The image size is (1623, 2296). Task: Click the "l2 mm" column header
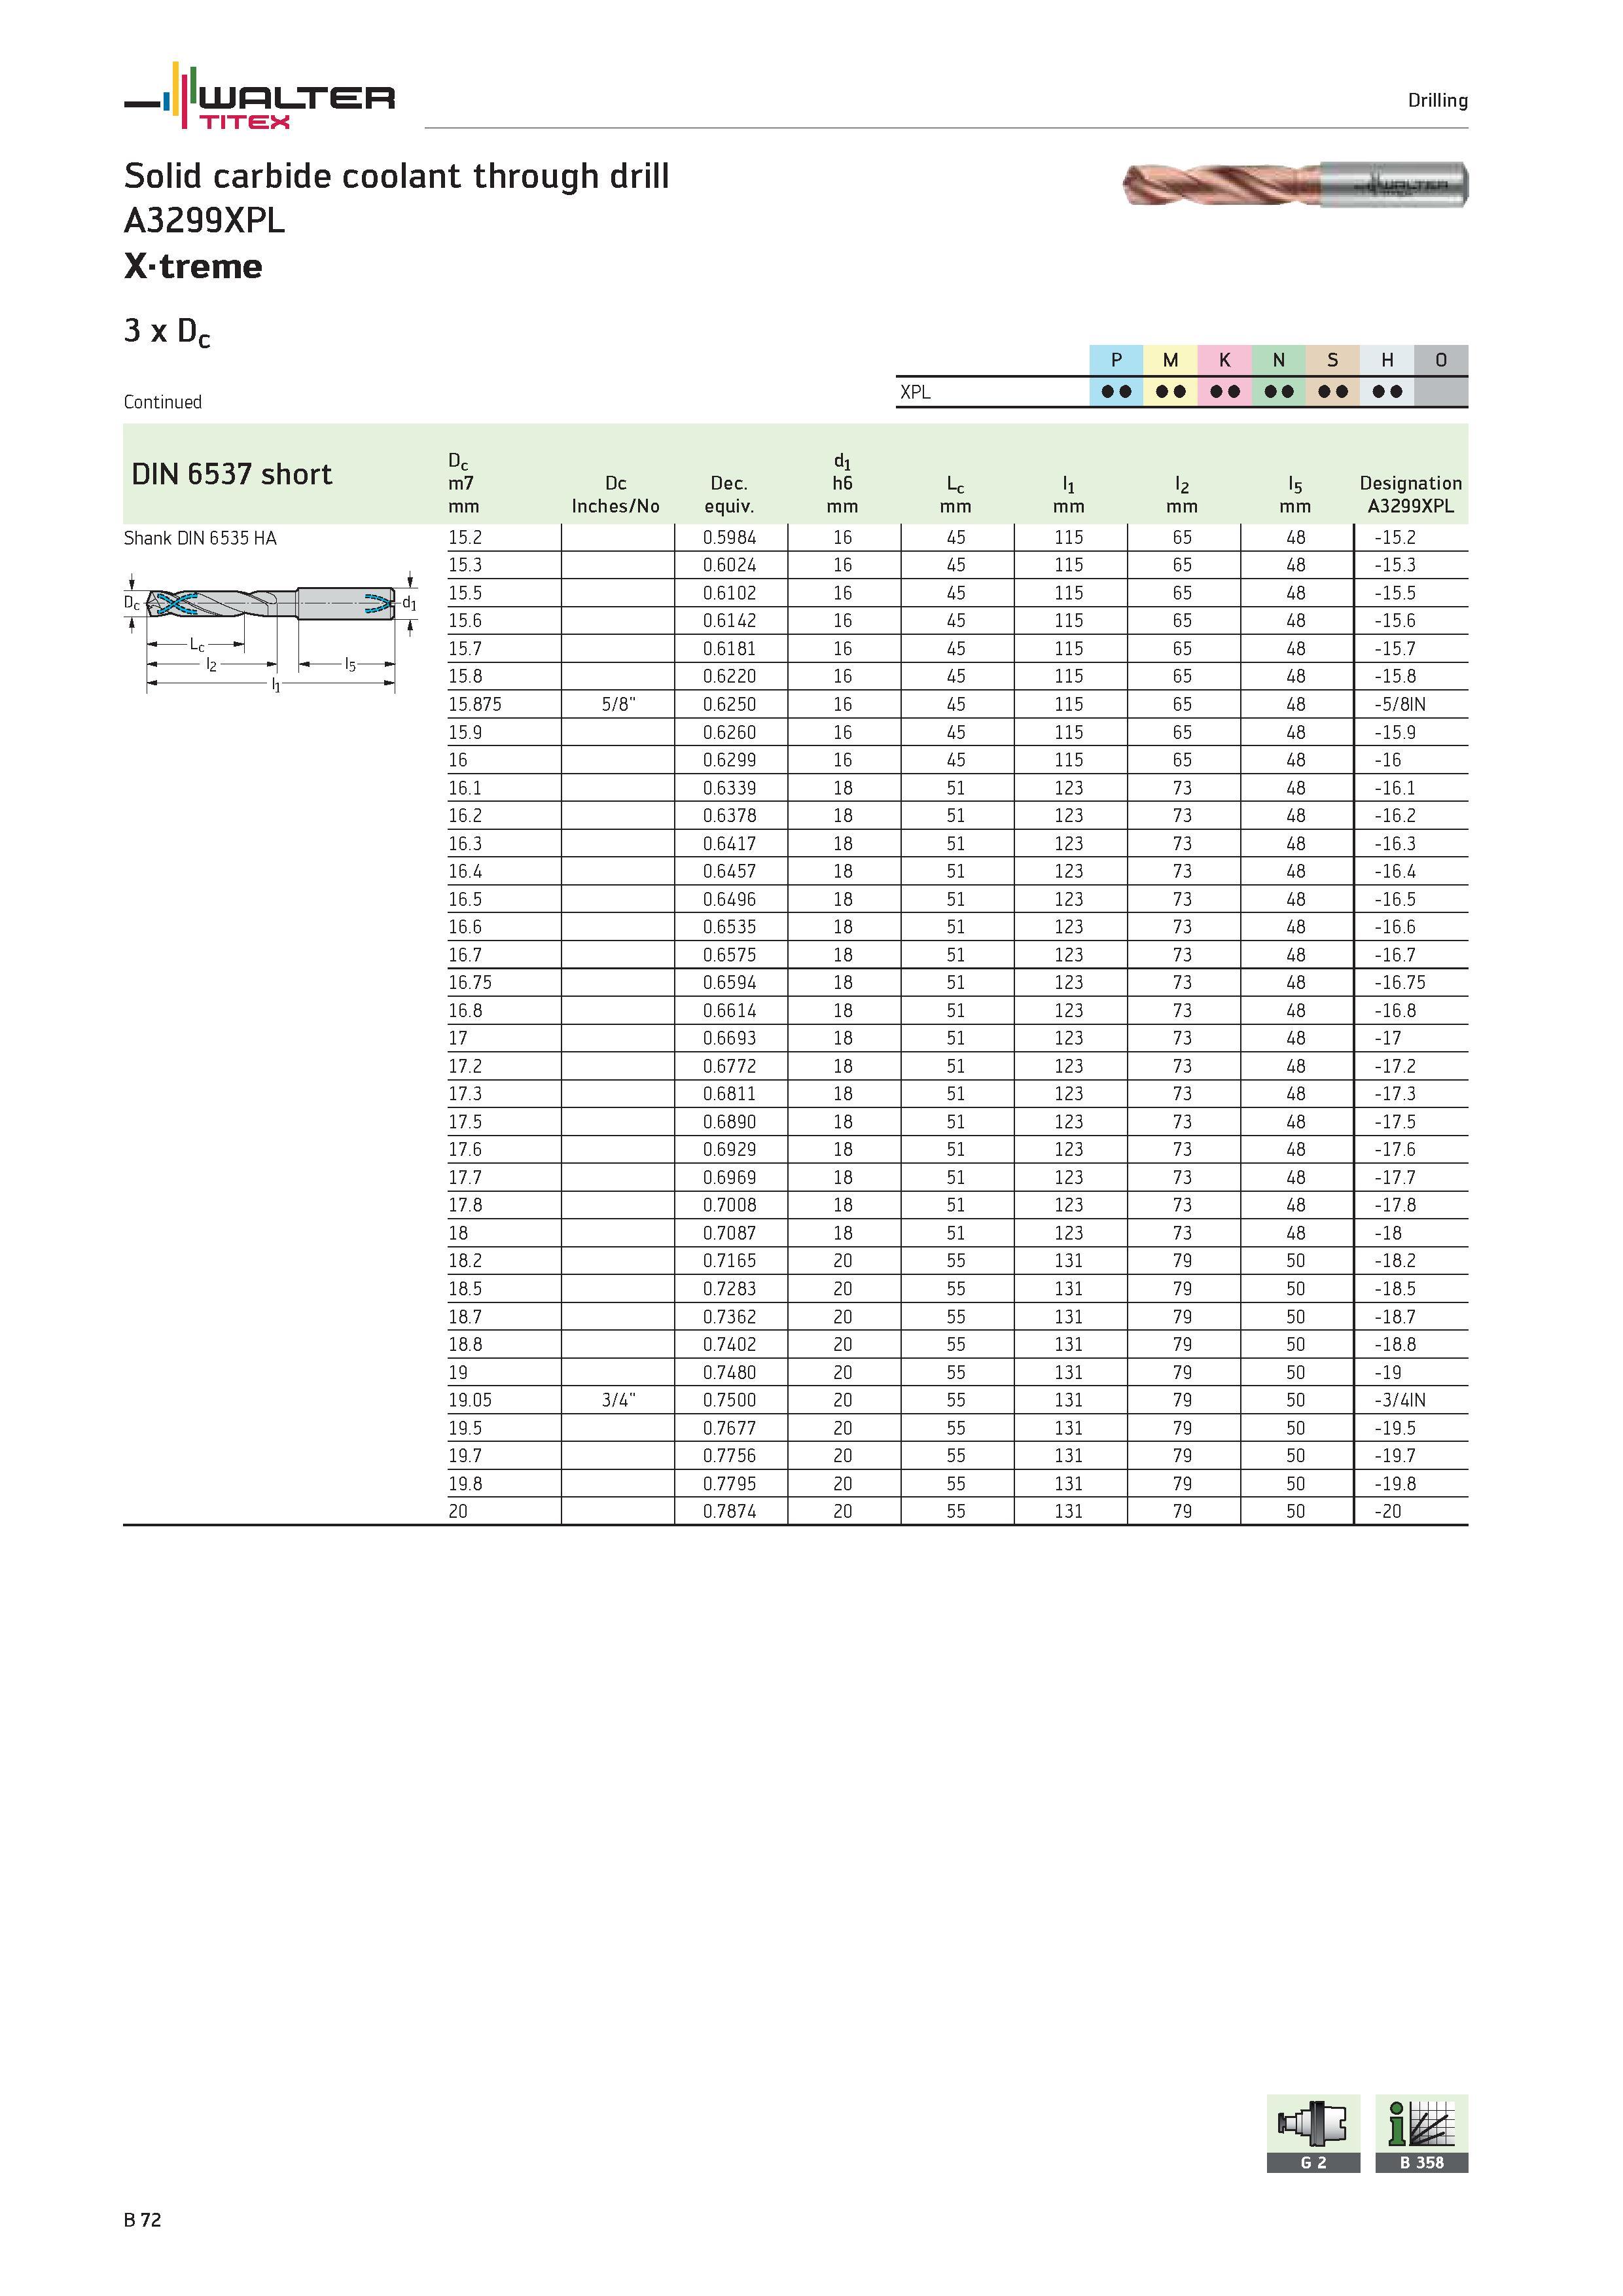(1181, 495)
